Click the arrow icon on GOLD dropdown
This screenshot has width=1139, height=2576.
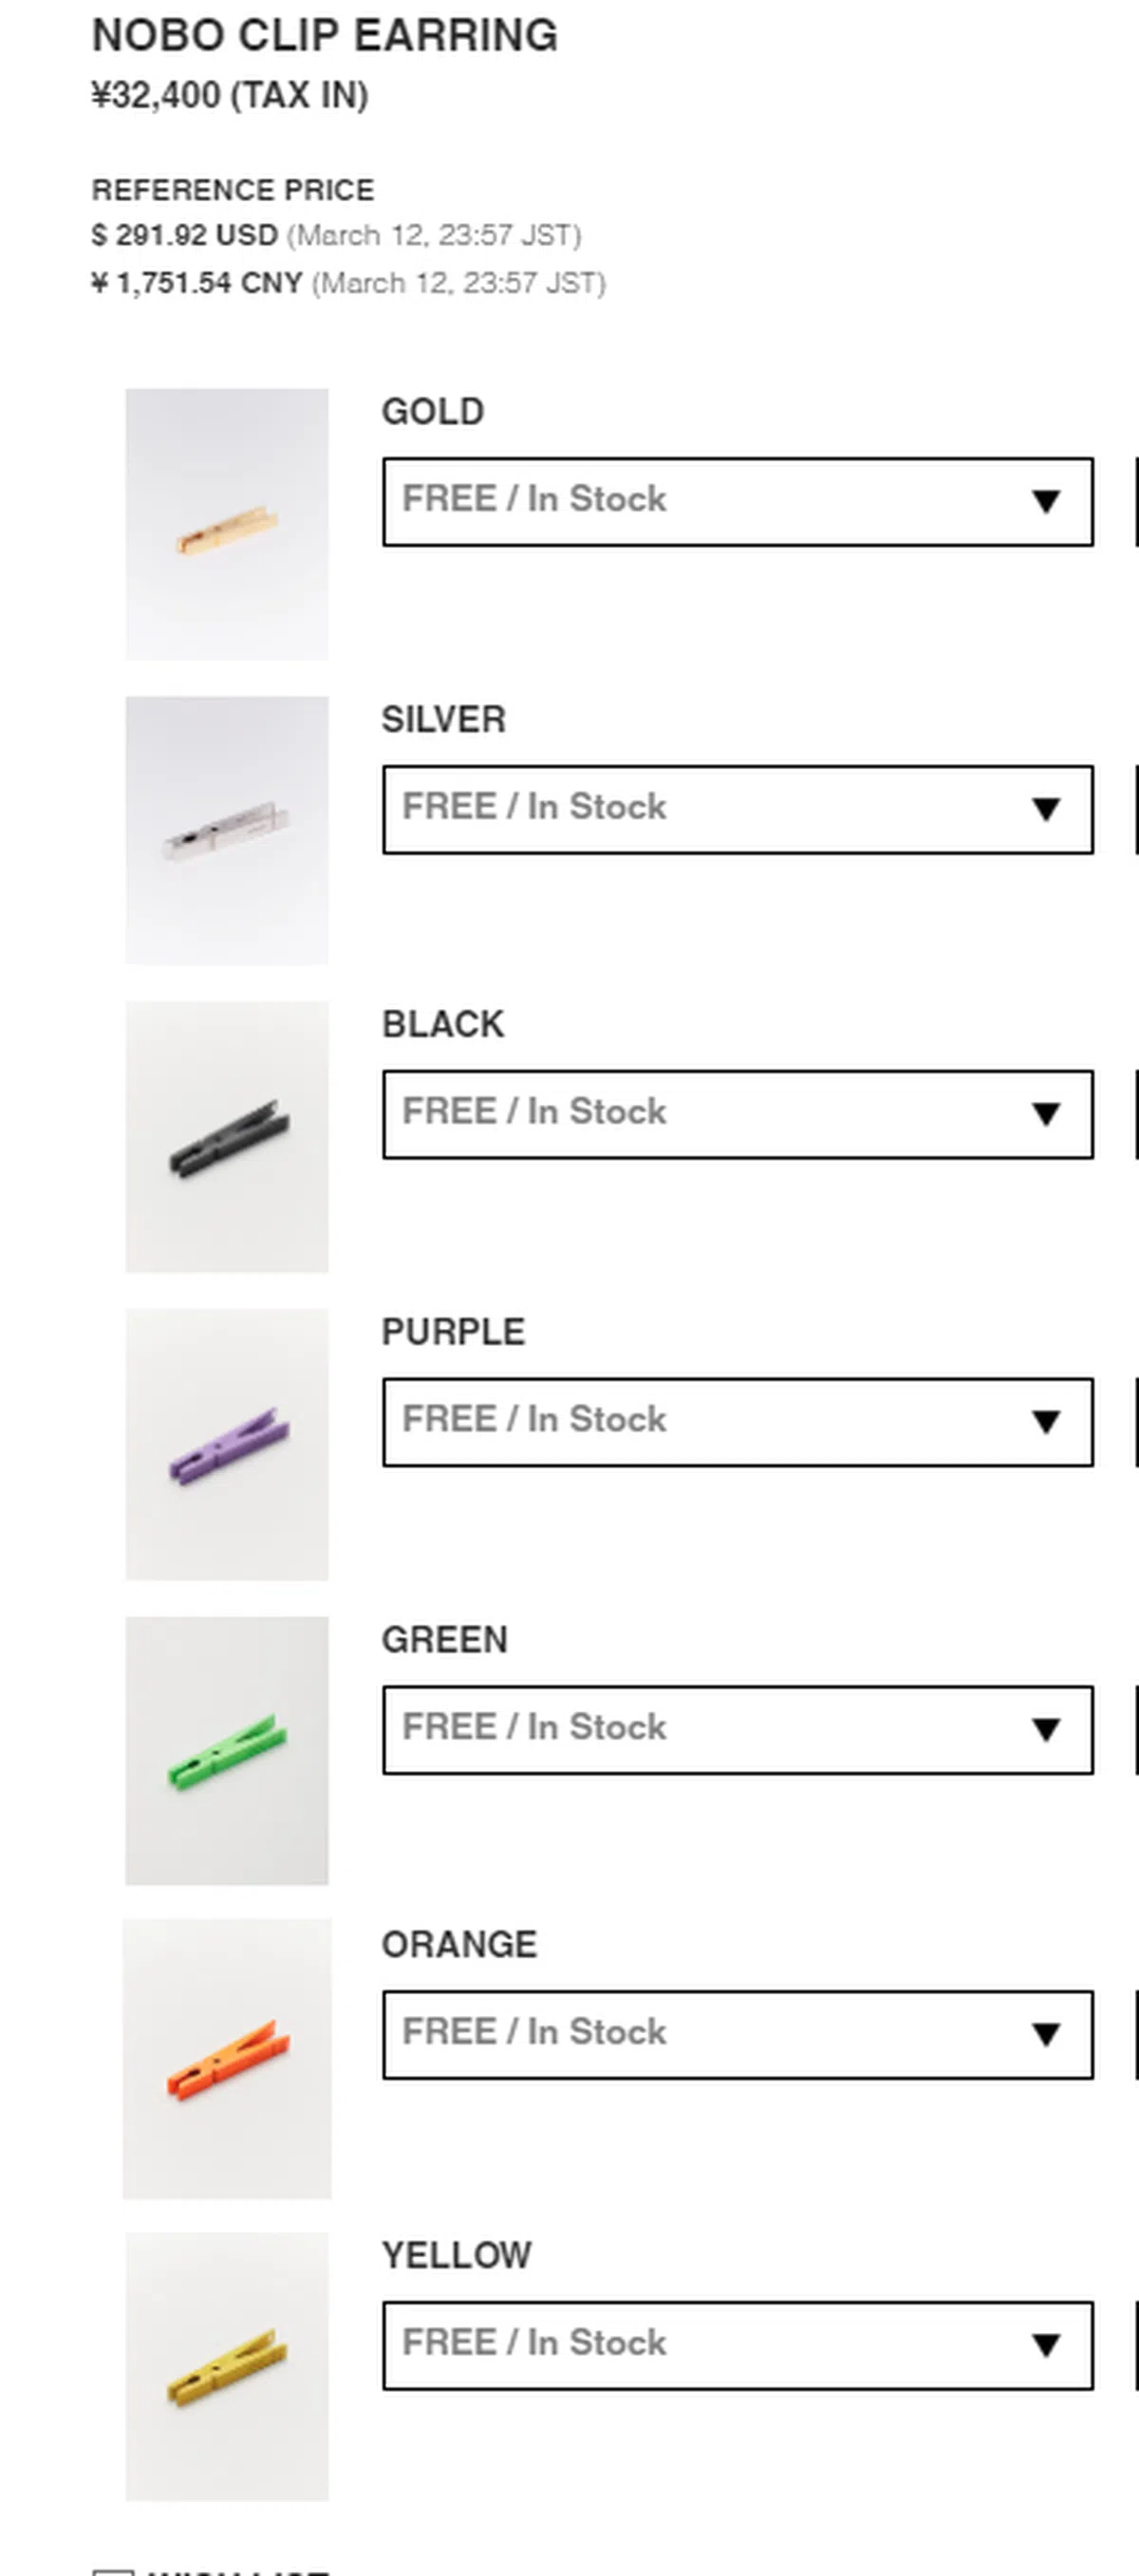coord(1046,502)
